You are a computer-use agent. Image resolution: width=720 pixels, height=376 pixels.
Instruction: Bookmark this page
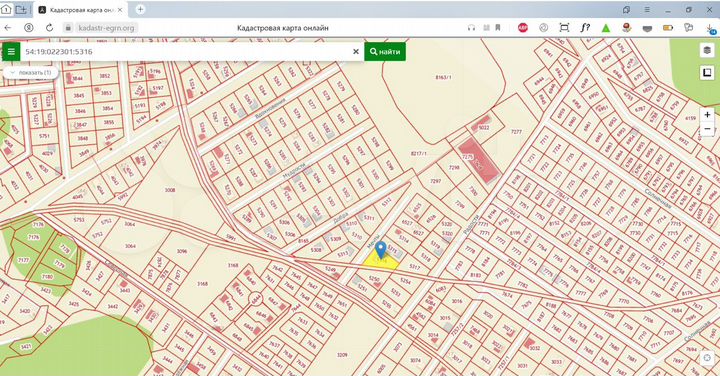pos(498,28)
